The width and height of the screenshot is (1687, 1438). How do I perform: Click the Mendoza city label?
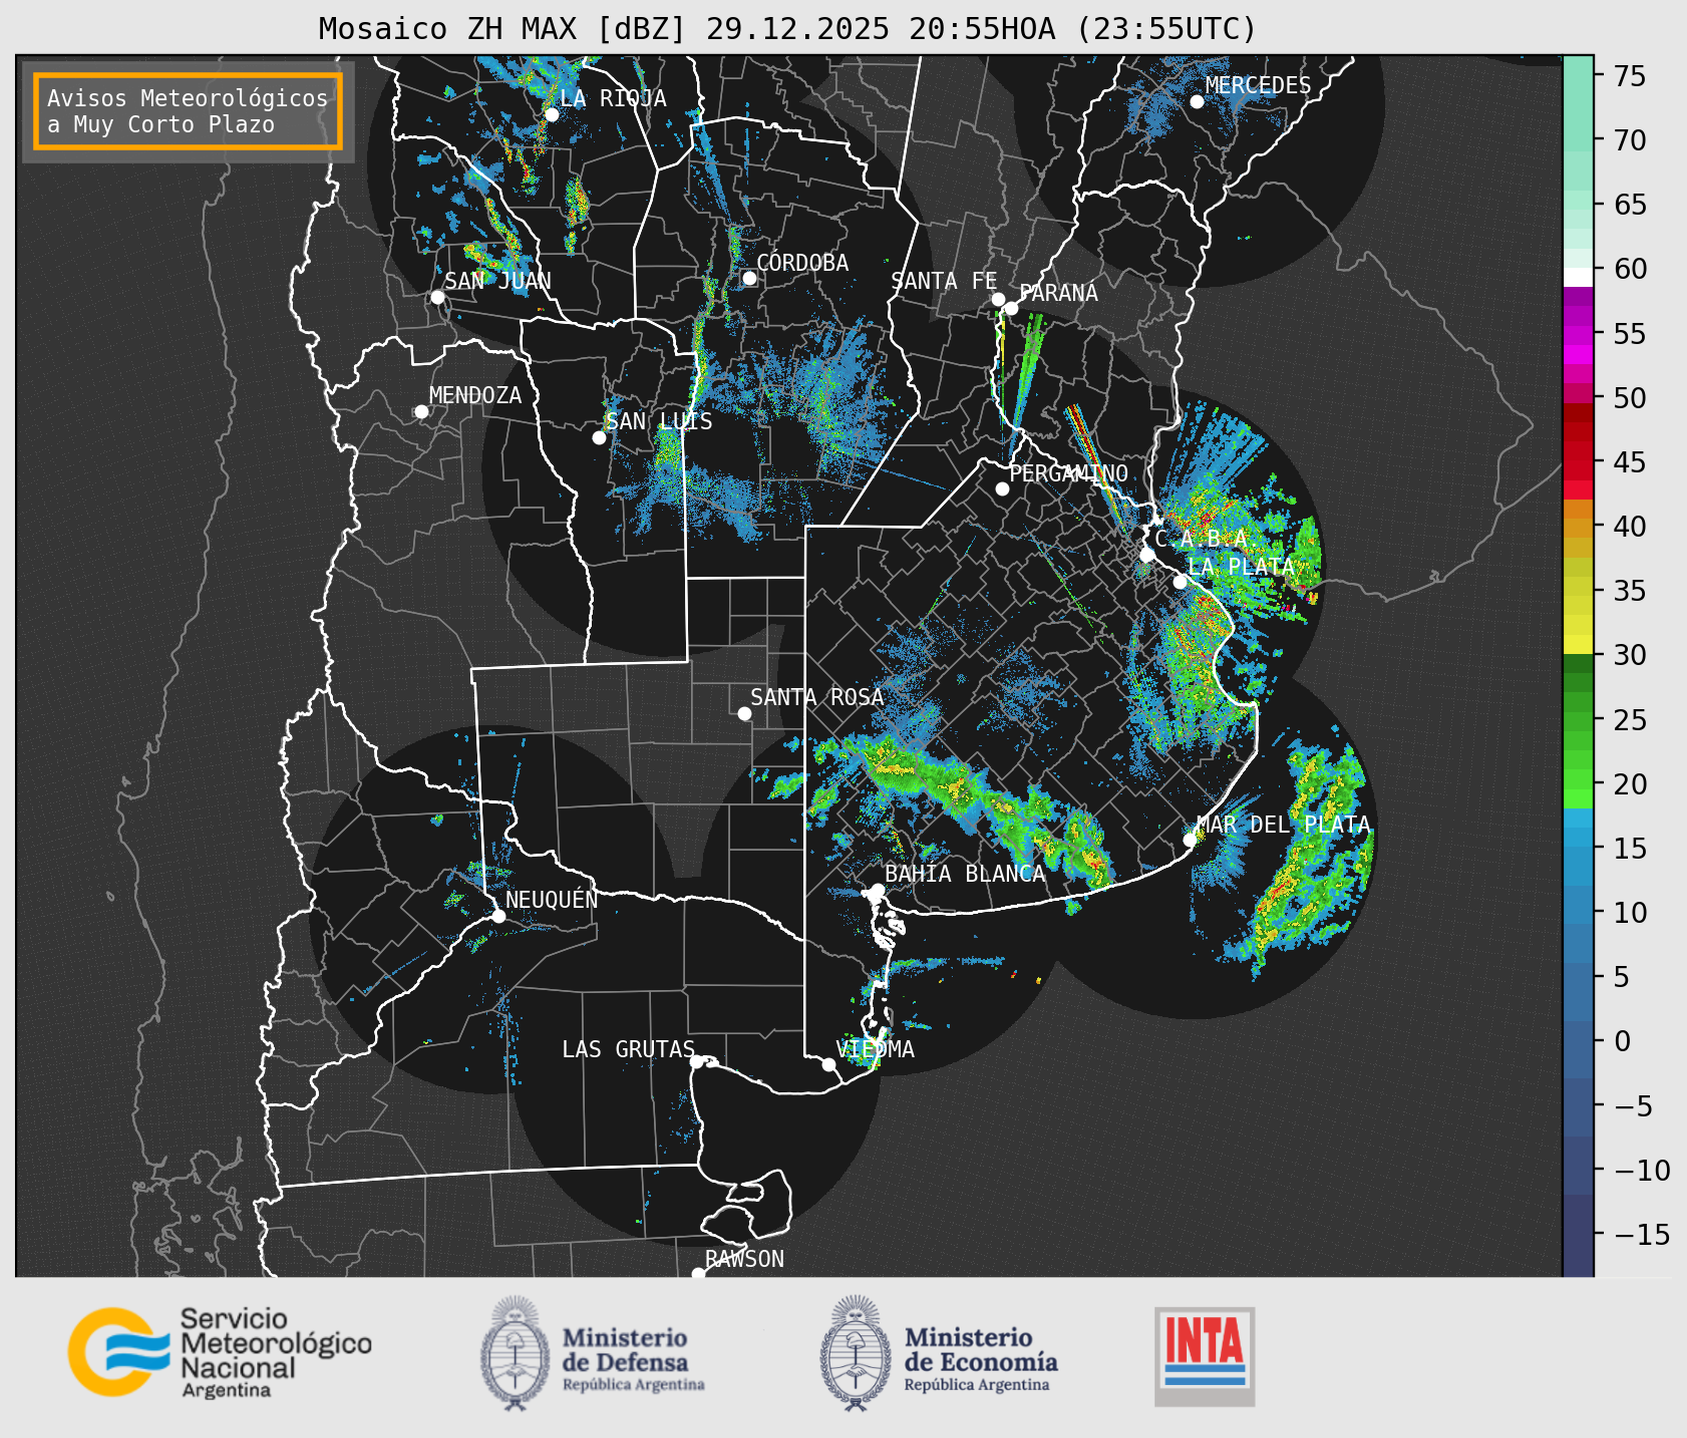click(475, 395)
